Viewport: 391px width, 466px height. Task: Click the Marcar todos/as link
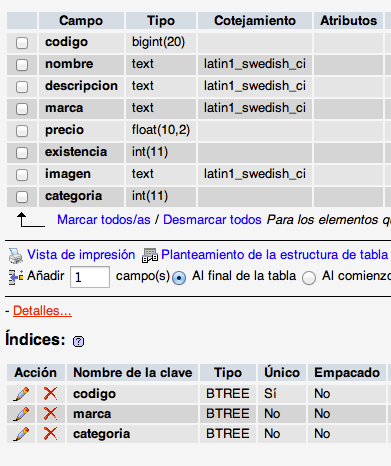pyautogui.click(x=104, y=220)
